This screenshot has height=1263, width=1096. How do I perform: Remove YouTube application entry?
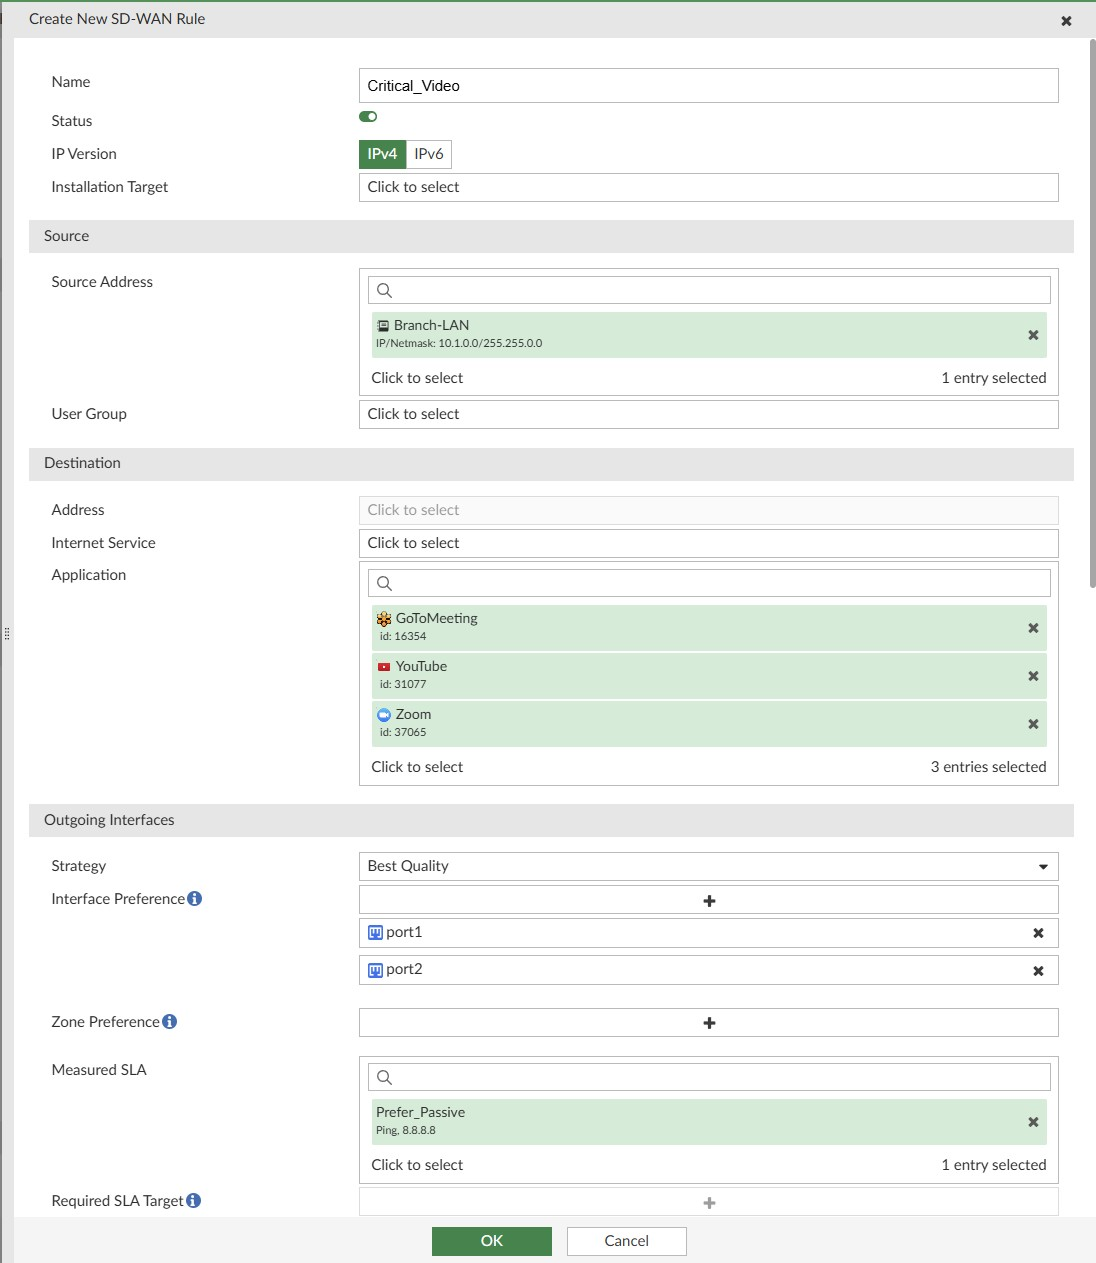tap(1033, 676)
